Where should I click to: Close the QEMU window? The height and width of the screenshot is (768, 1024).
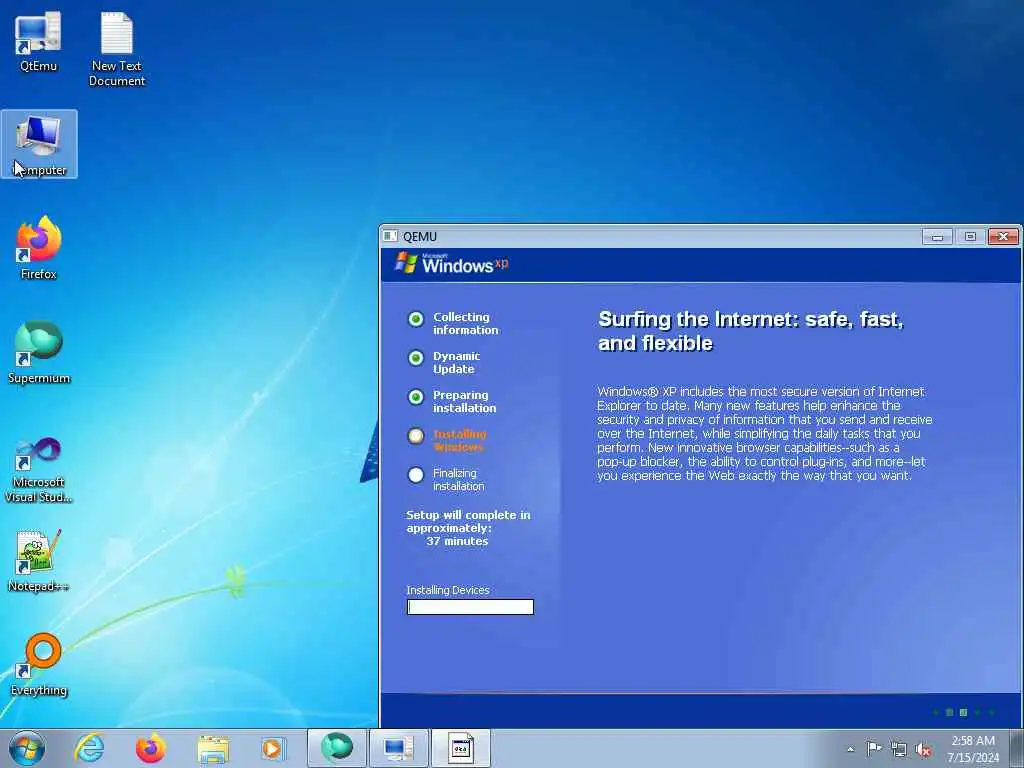click(1003, 236)
